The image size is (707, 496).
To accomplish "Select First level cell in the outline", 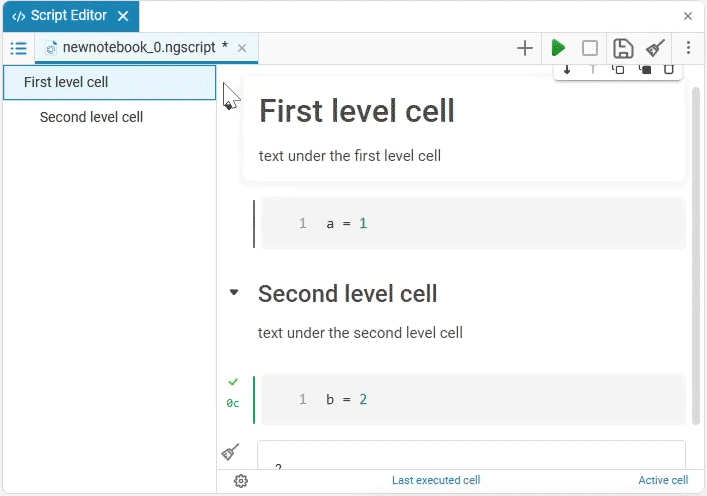I will click(x=110, y=83).
